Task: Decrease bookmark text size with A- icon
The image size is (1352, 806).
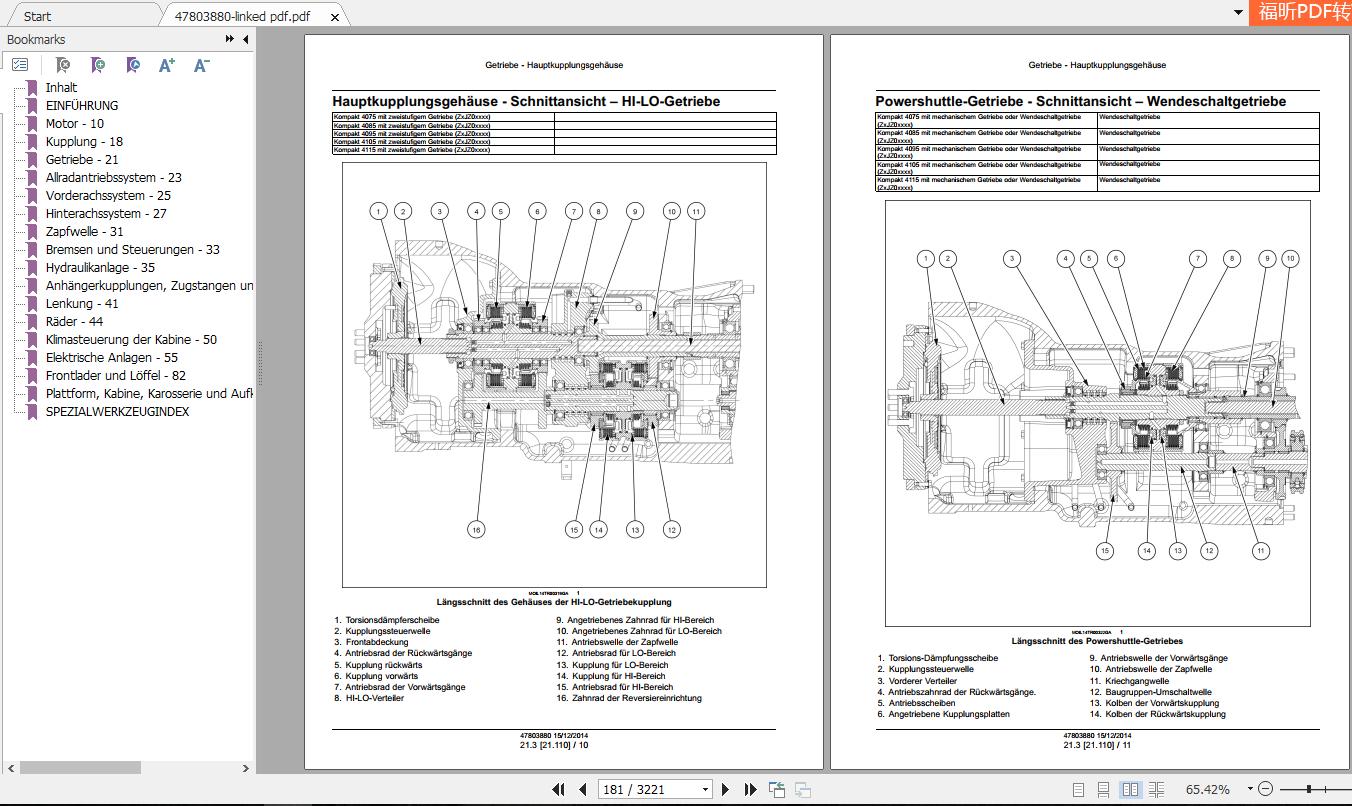Action: (203, 64)
